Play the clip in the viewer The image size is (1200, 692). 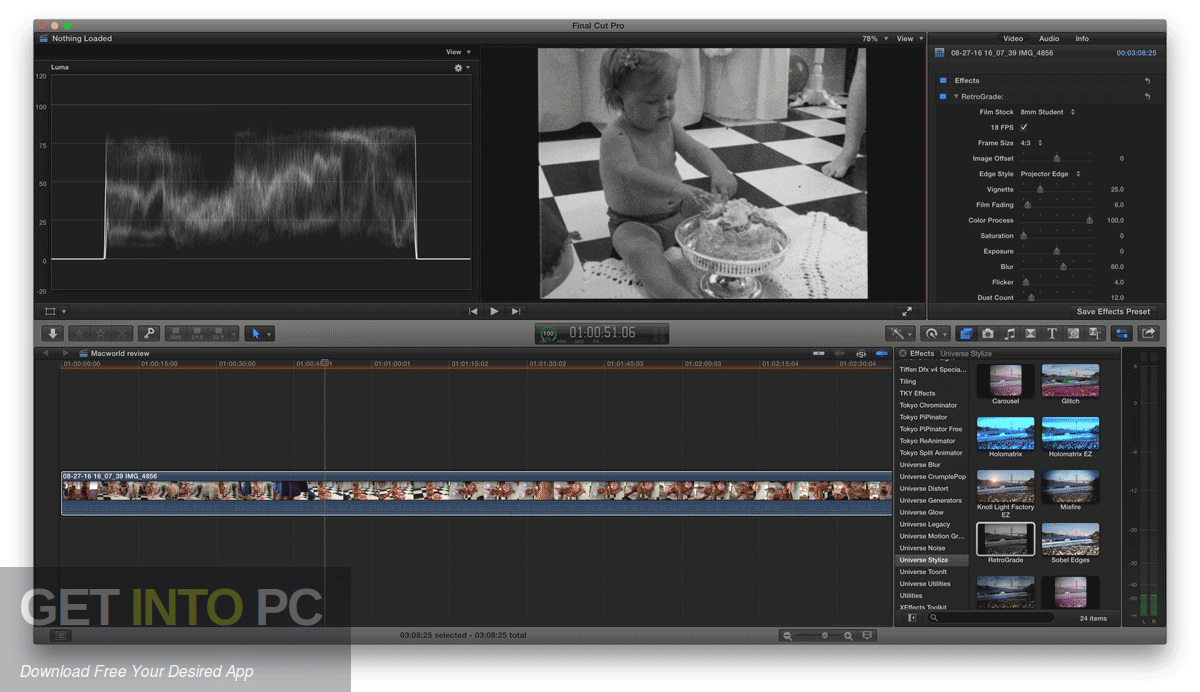point(494,311)
